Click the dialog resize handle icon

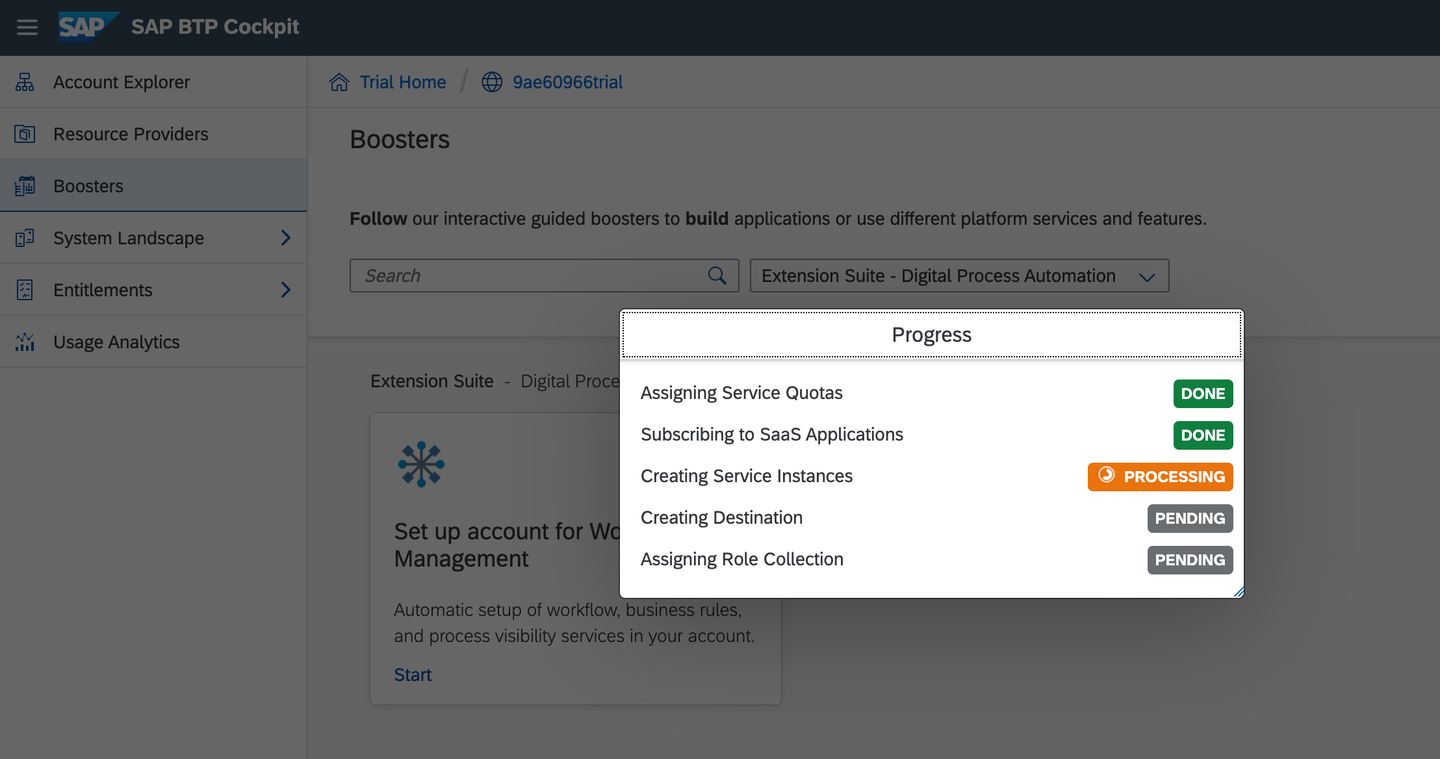[x=1238, y=592]
